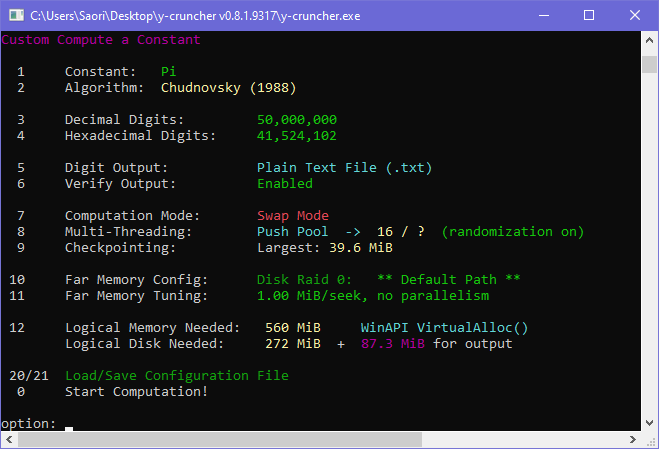Click the Constant Pi value
The width and height of the screenshot is (659, 449).
(x=168, y=72)
